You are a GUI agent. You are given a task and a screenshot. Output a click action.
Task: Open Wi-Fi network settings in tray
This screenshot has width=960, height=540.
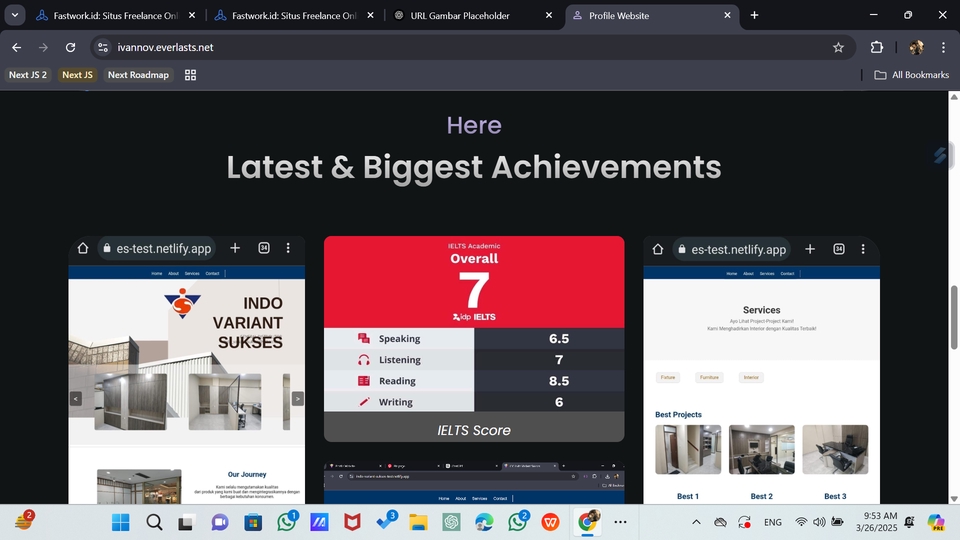pos(801,522)
